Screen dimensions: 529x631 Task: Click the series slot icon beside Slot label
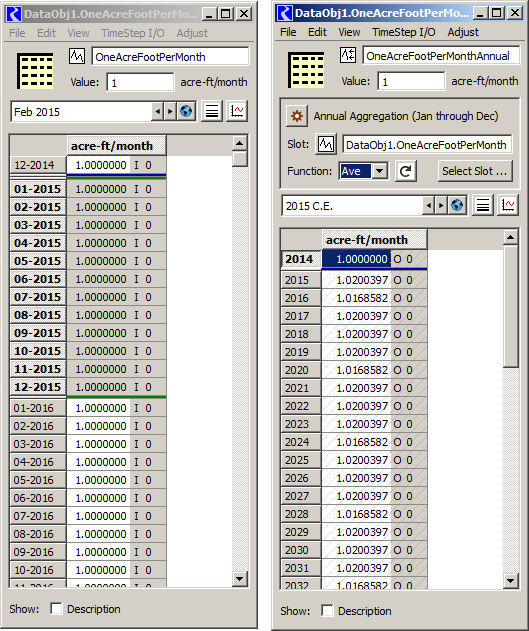325,144
